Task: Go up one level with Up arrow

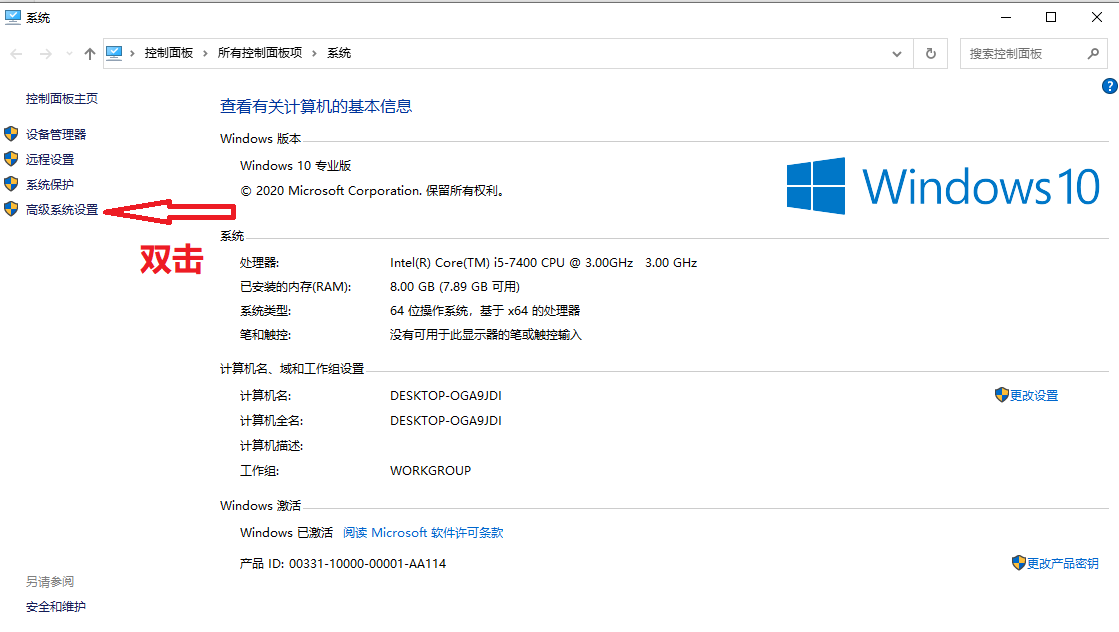Action: [89, 53]
